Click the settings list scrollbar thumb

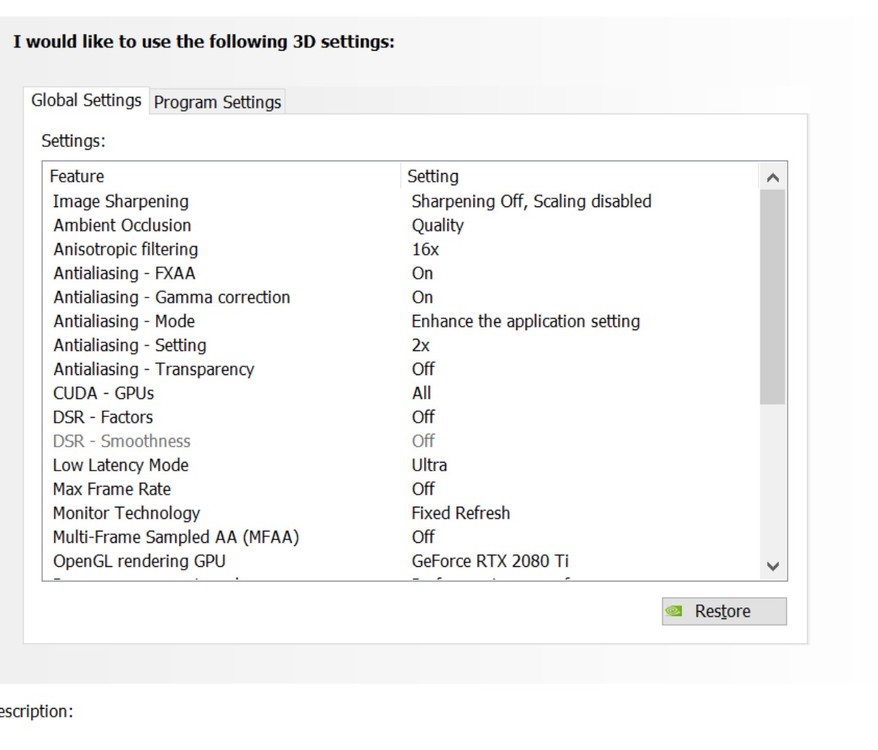pyautogui.click(x=772, y=297)
